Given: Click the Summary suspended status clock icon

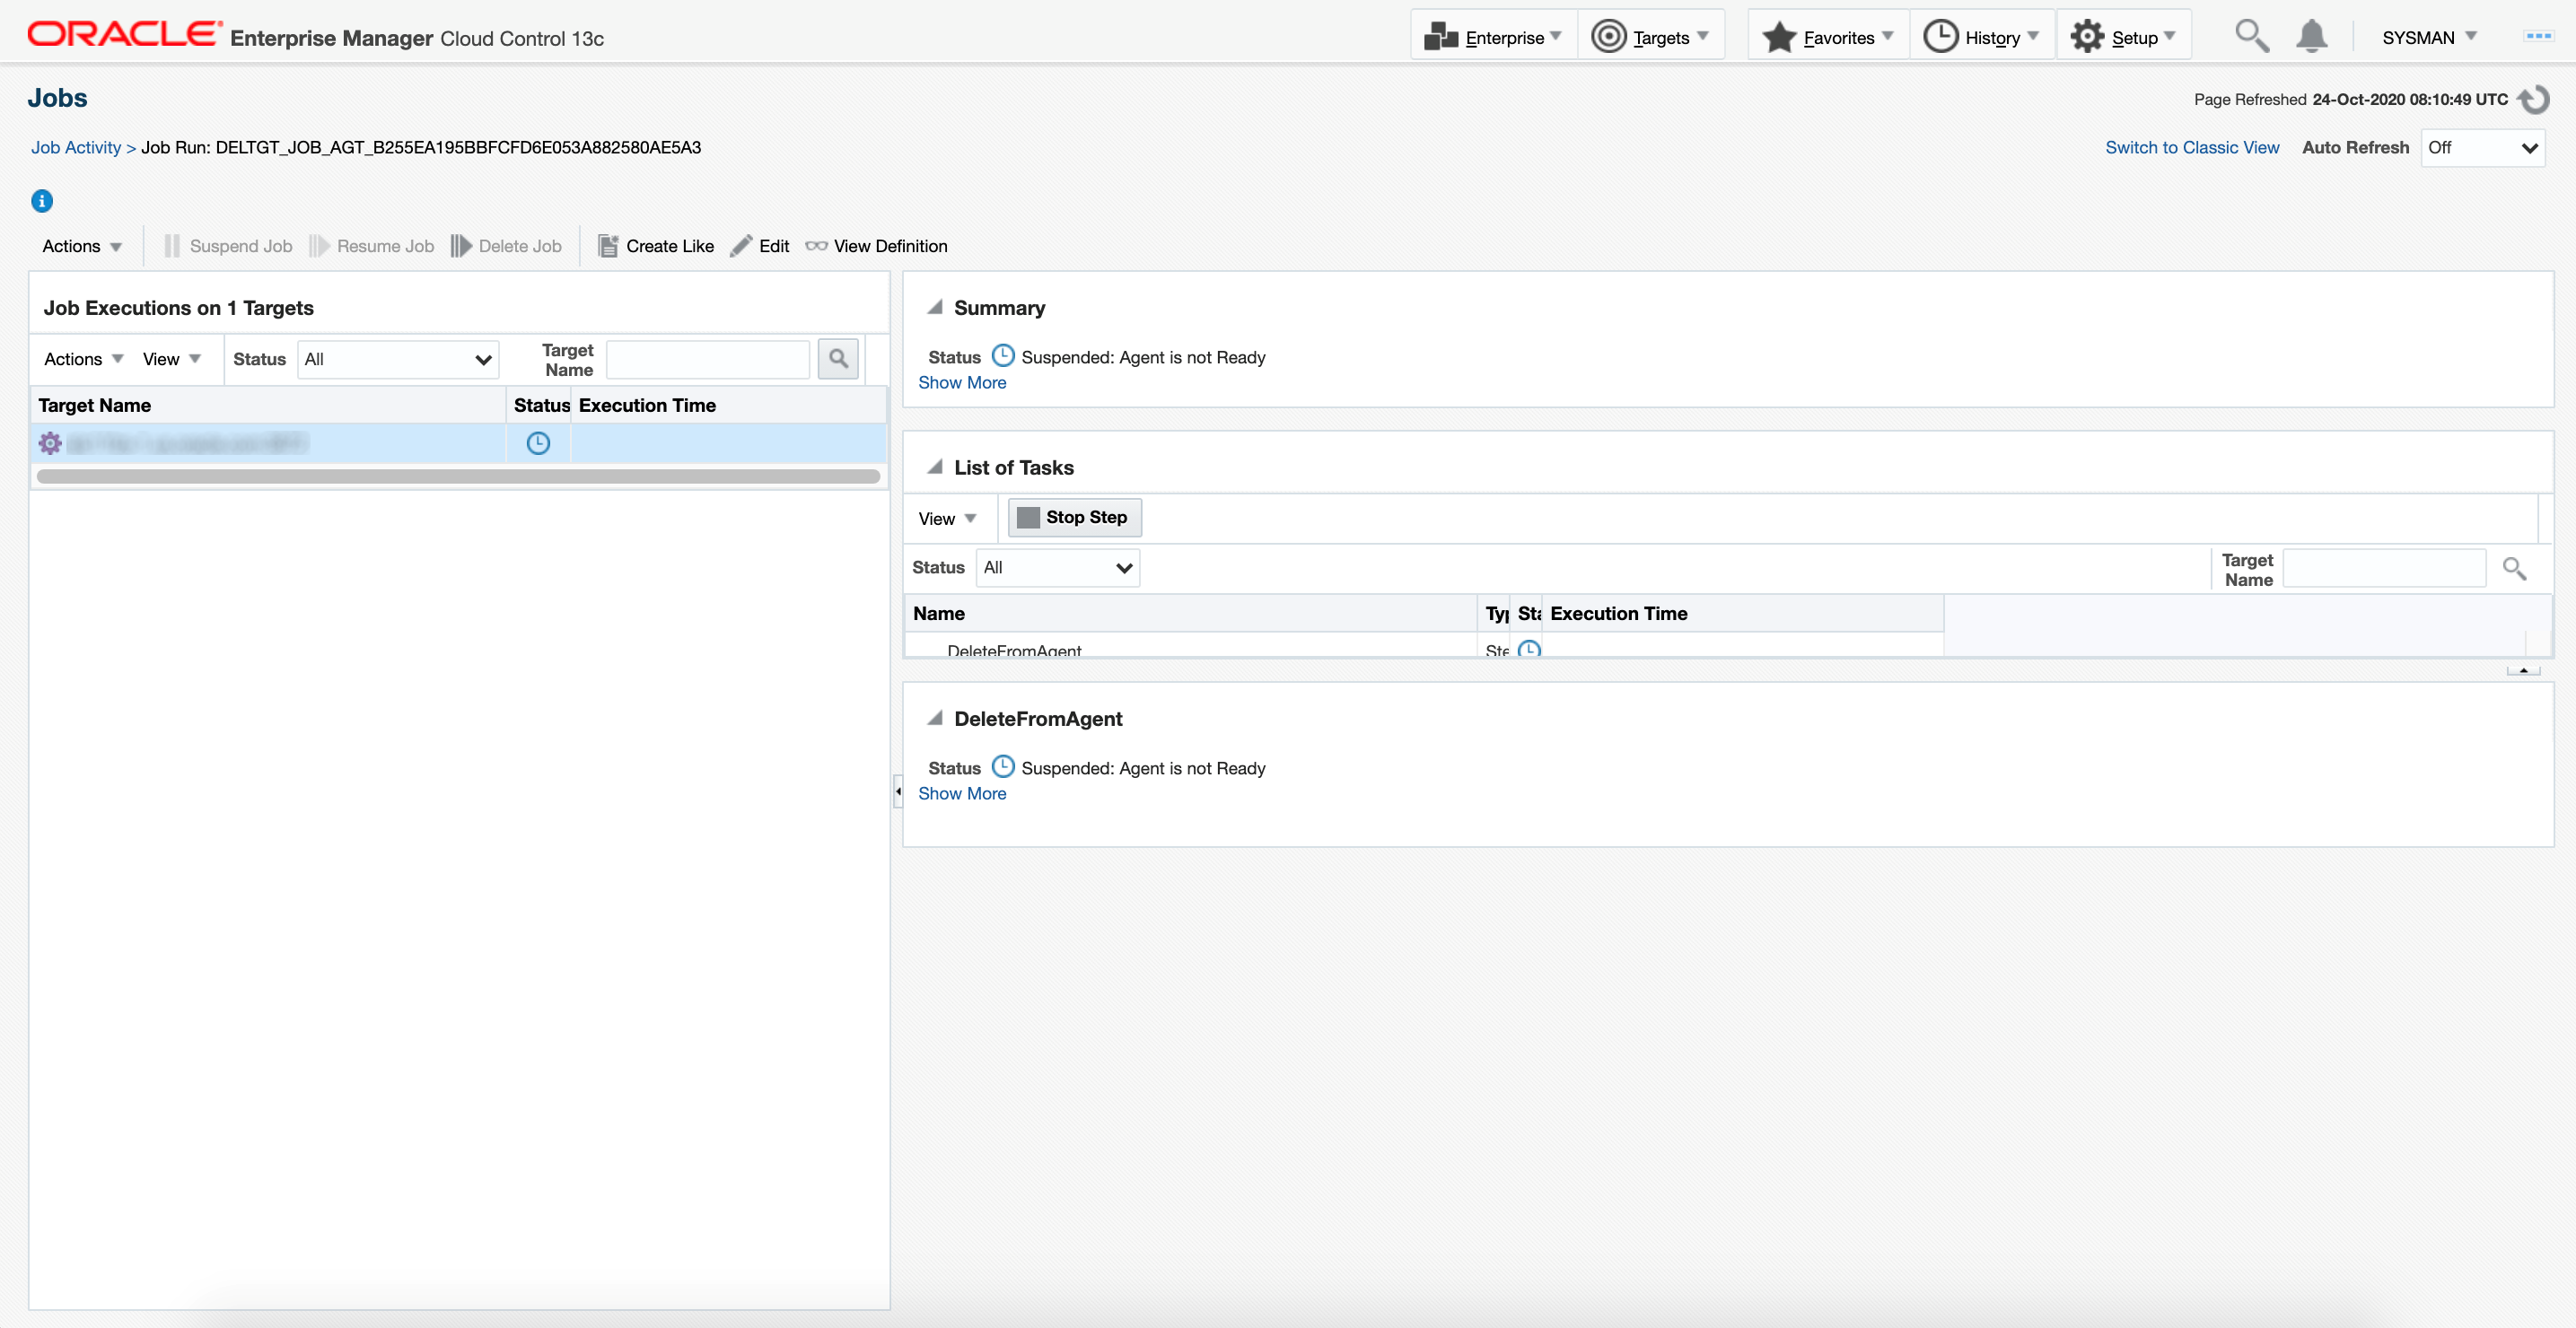Looking at the screenshot, I should click(x=1003, y=356).
